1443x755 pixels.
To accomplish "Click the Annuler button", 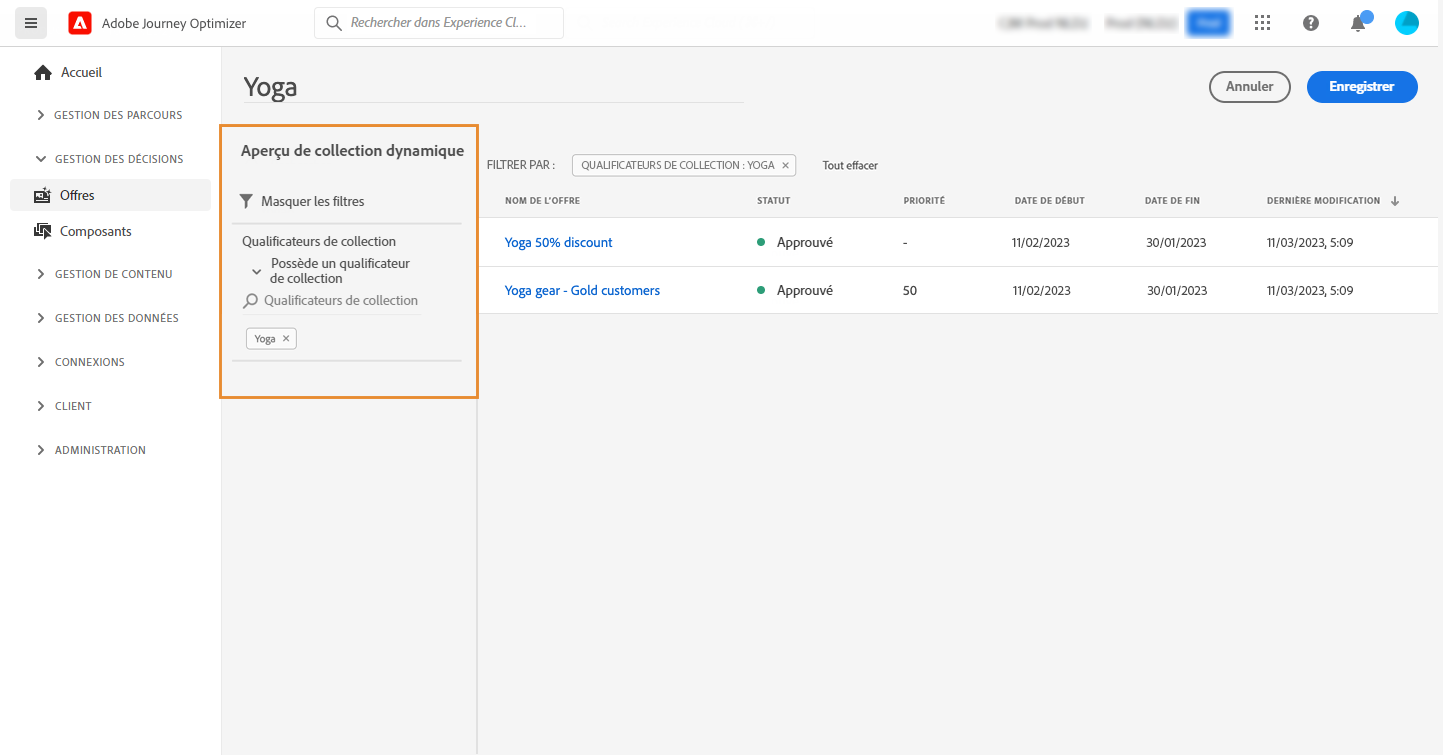I will click(x=1249, y=87).
